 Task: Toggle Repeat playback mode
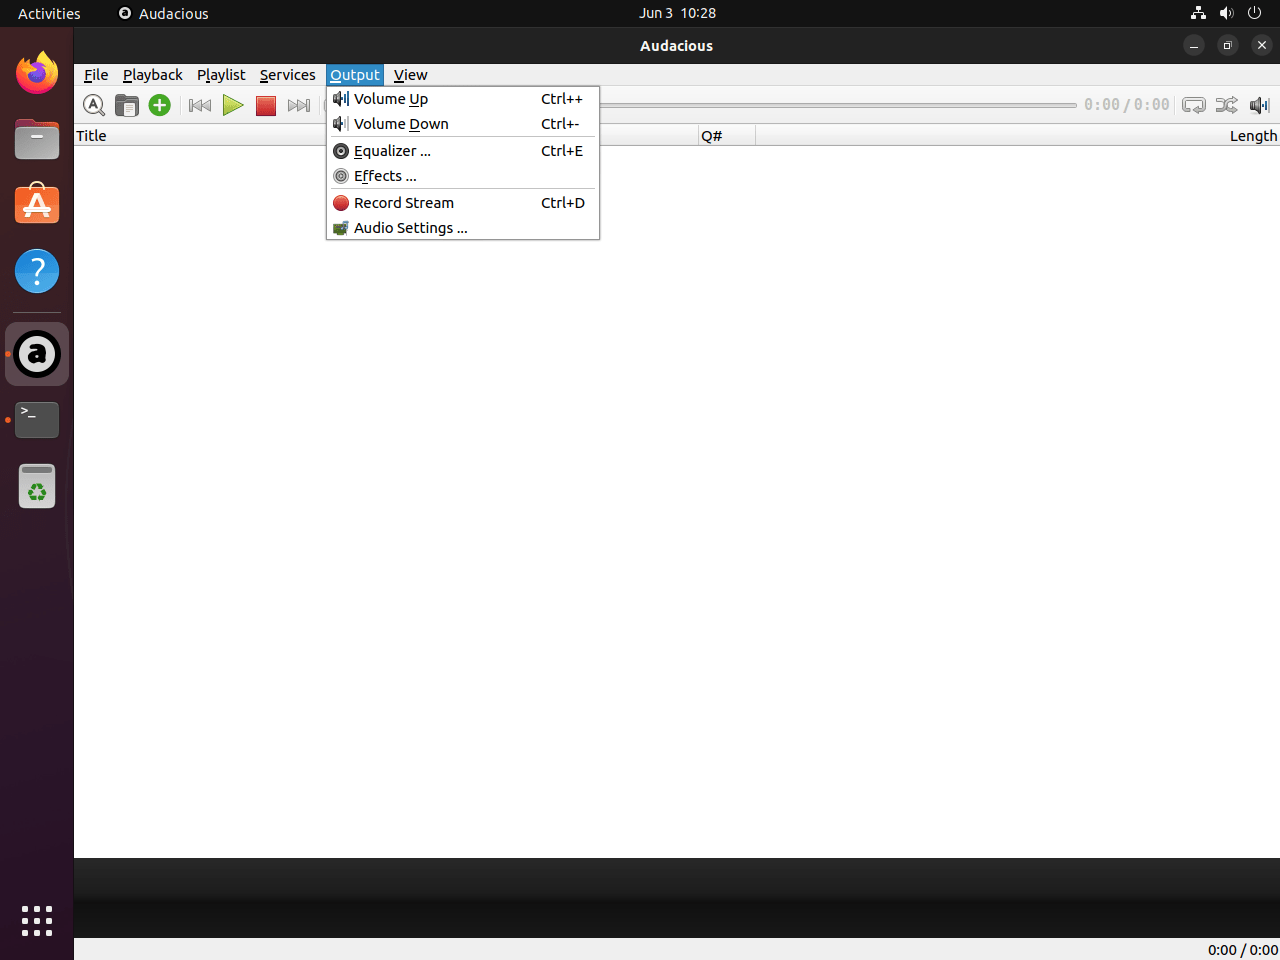tap(1193, 105)
